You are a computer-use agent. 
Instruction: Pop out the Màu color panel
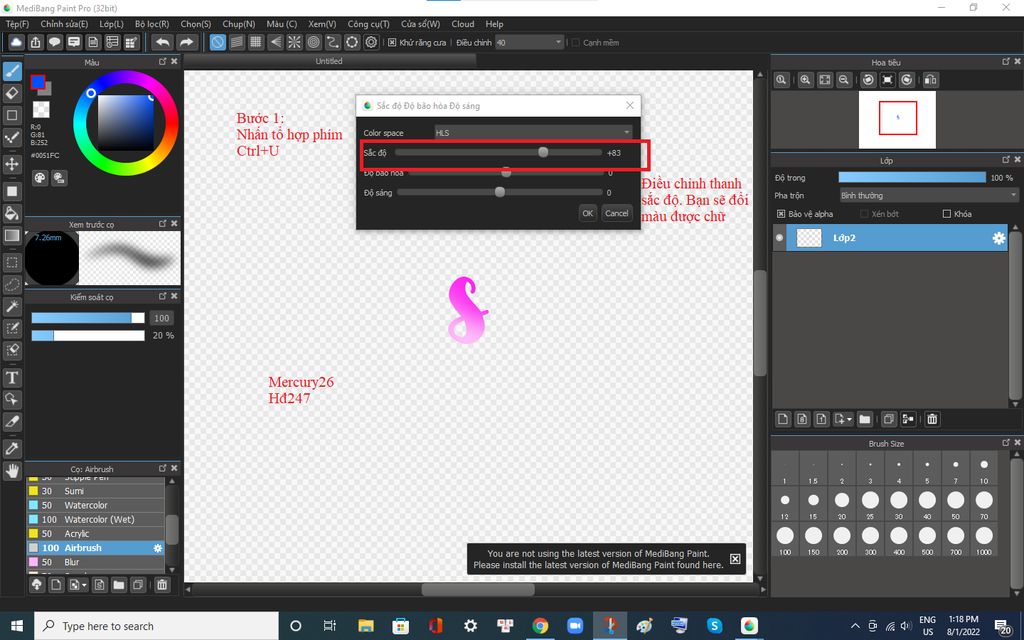pos(163,61)
